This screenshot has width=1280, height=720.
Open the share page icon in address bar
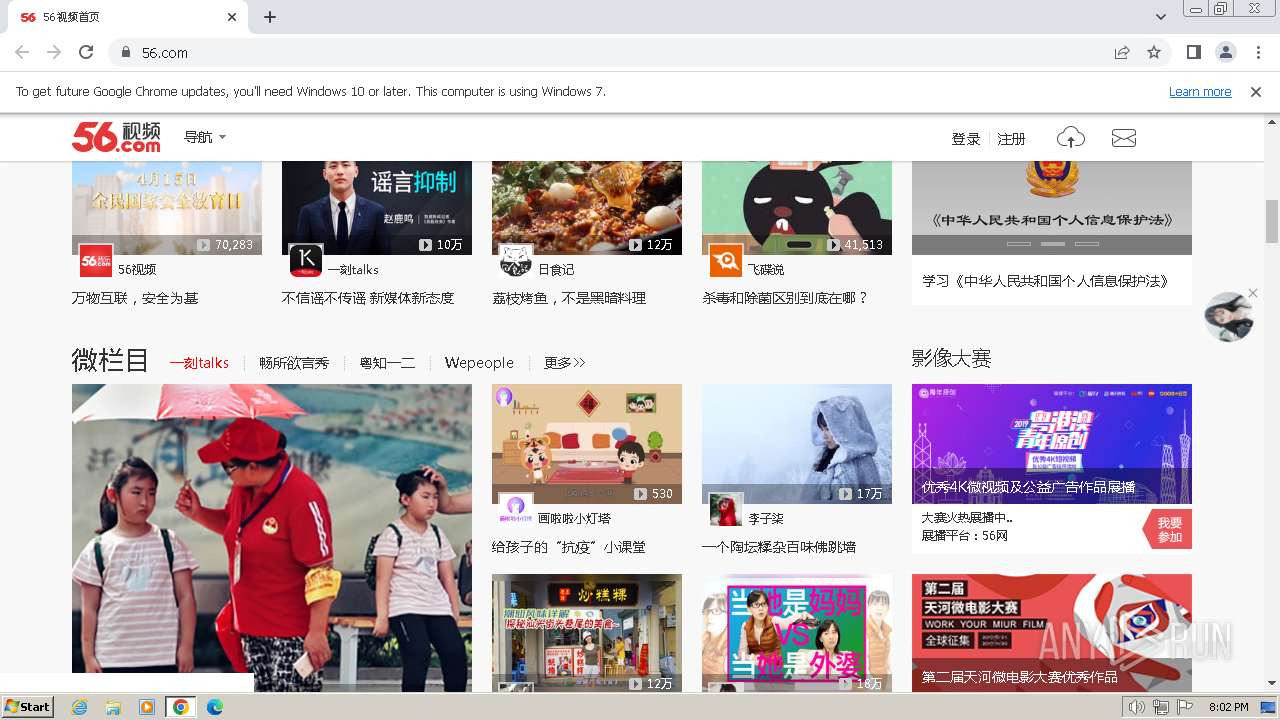click(x=1122, y=52)
